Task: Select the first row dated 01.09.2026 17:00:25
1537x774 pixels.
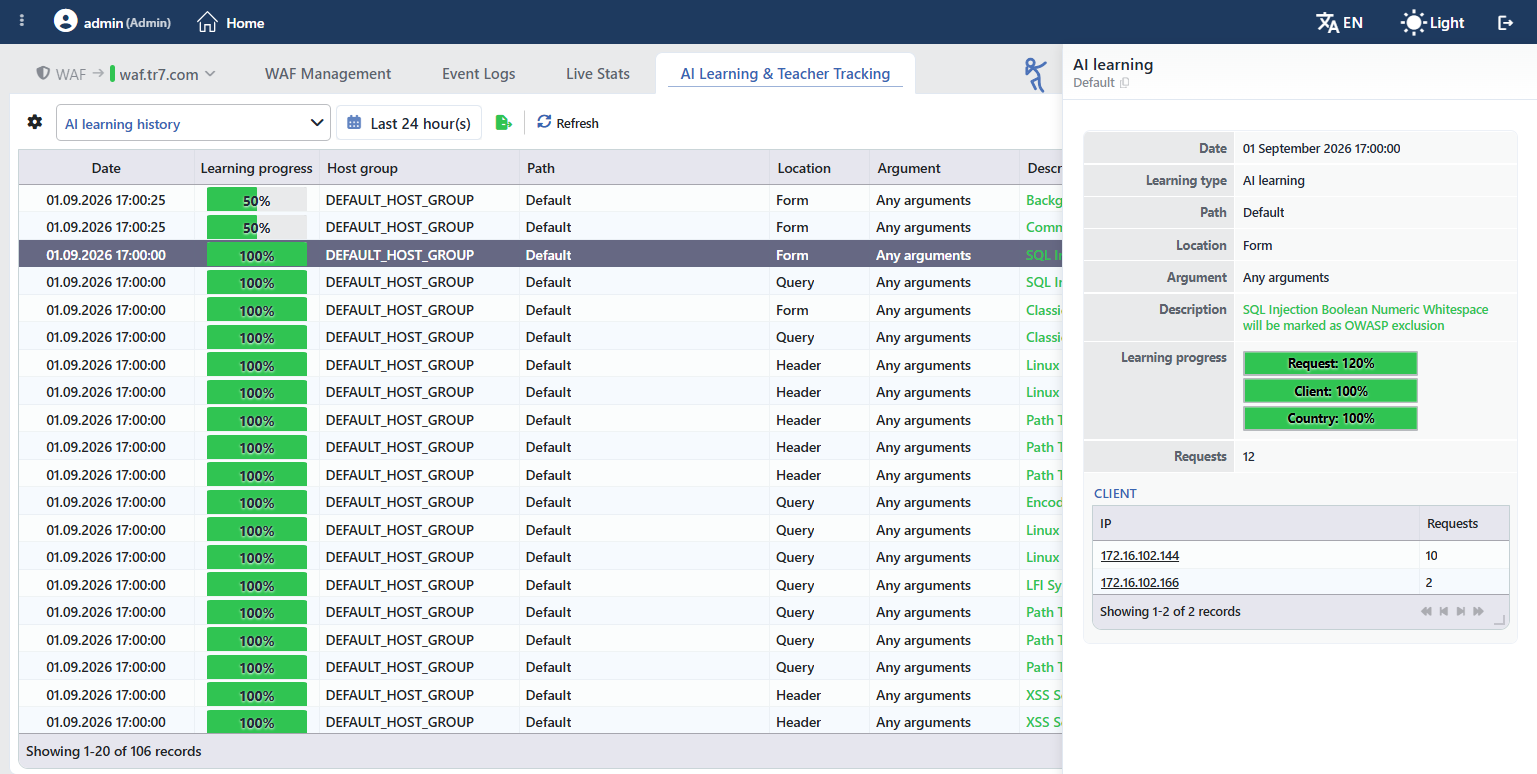Action: coord(540,200)
